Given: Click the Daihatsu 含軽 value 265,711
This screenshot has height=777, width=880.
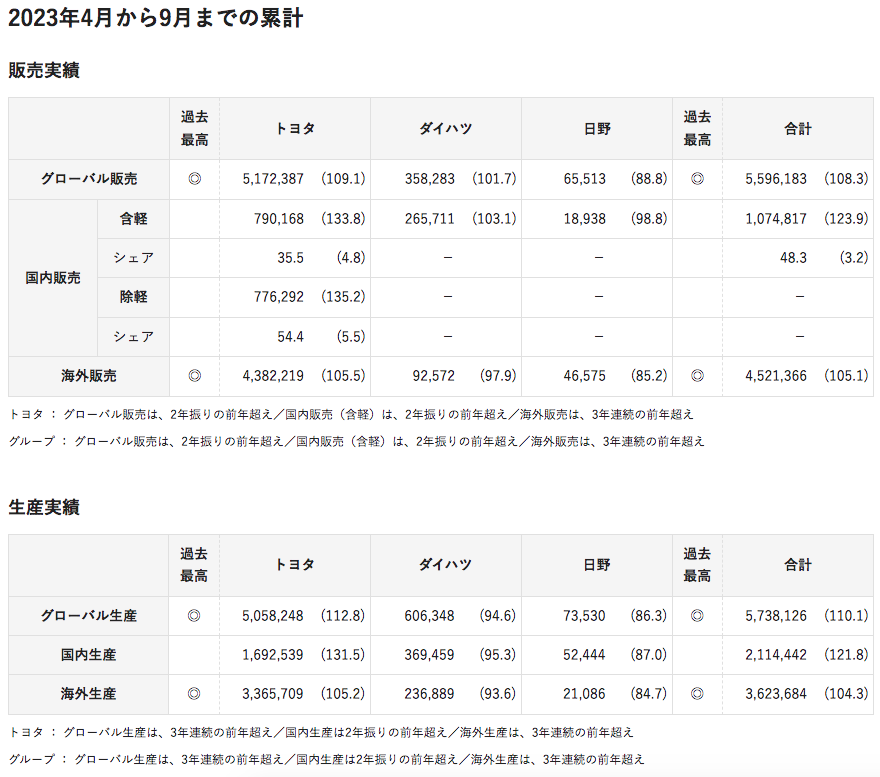Looking at the screenshot, I should pos(430,219).
